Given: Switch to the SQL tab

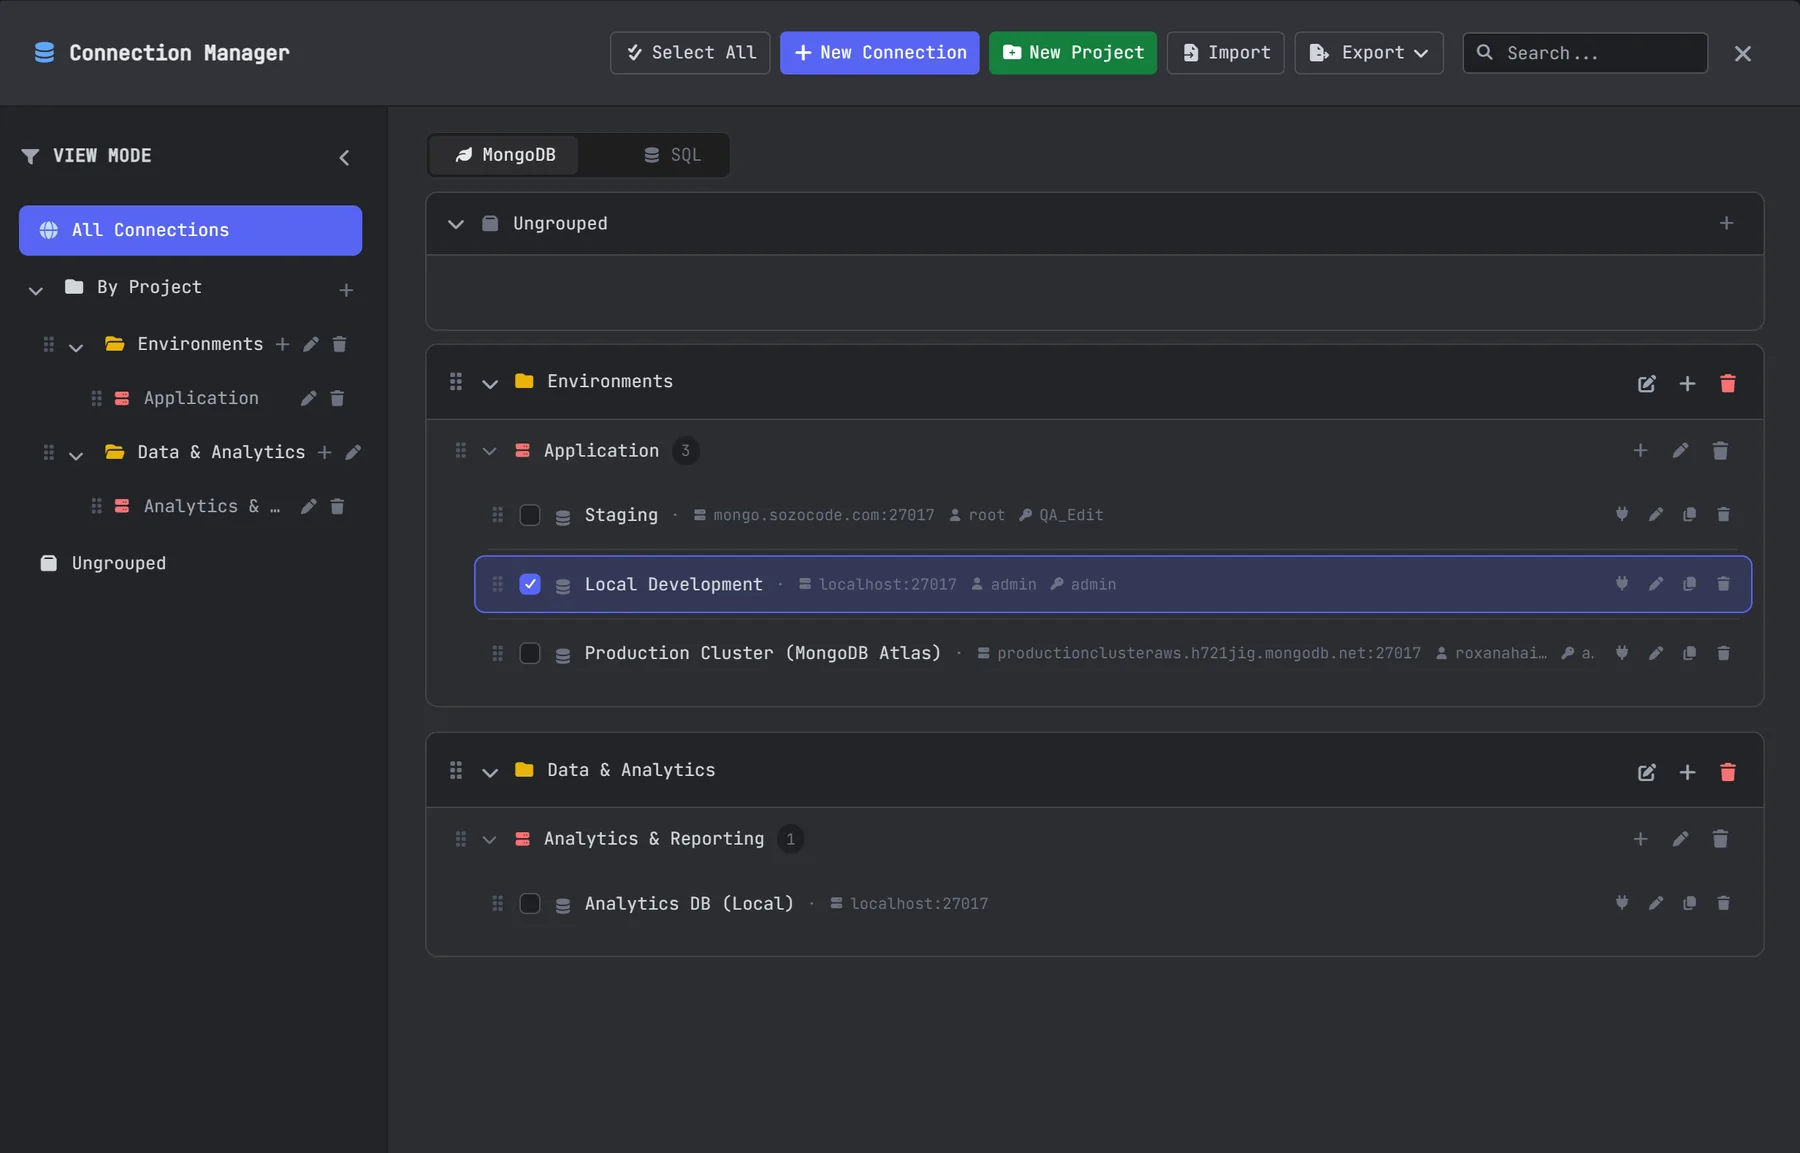Looking at the screenshot, I should [x=672, y=155].
